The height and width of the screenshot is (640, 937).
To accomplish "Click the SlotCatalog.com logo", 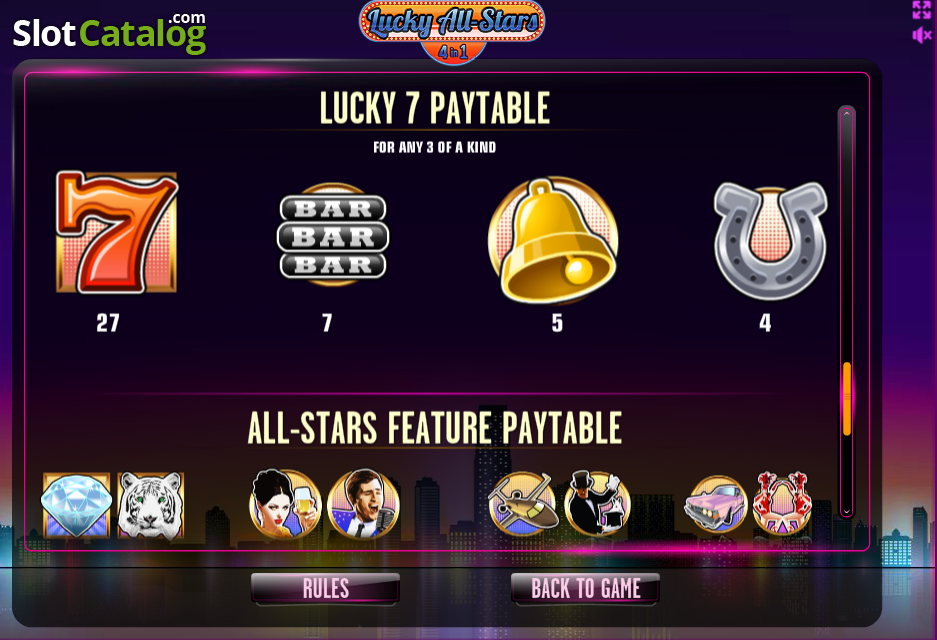I will tap(110, 33).
